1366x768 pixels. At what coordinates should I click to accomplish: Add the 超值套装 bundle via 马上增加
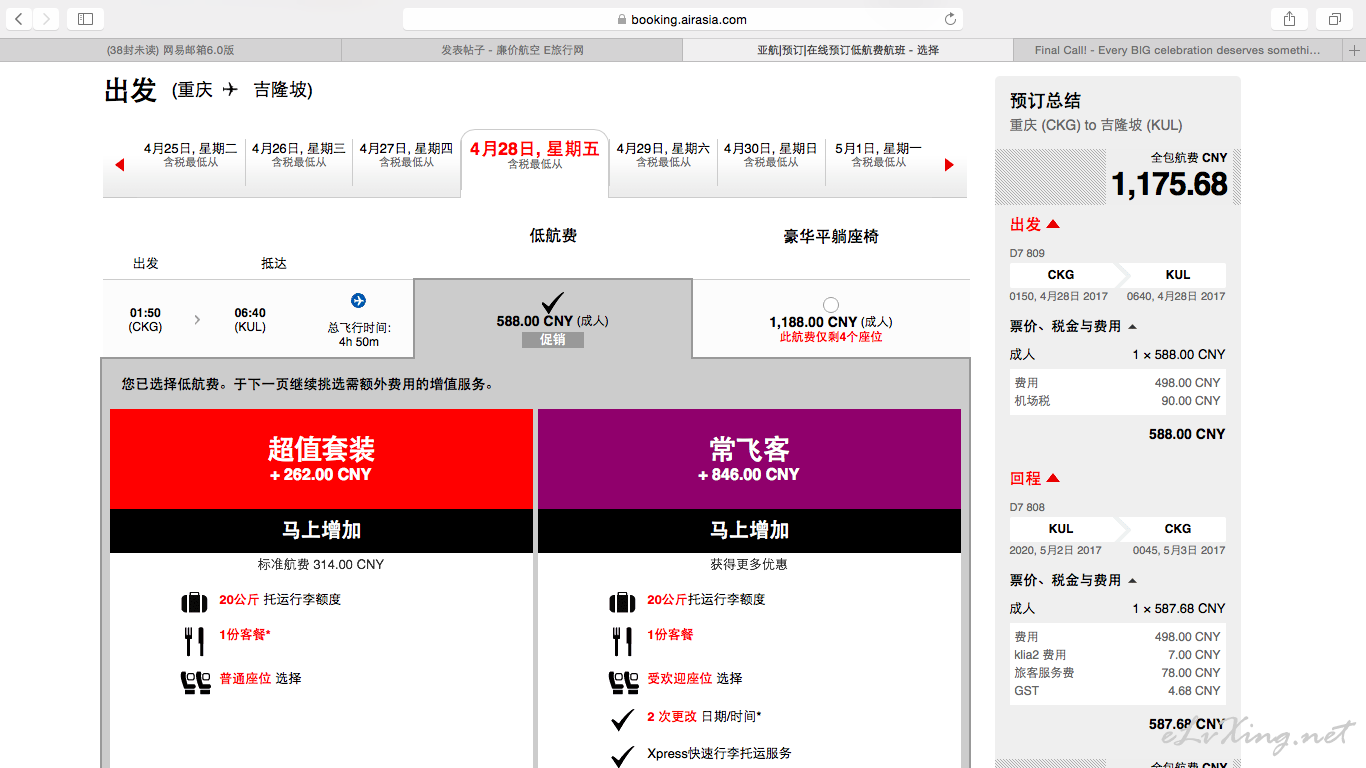(321, 531)
